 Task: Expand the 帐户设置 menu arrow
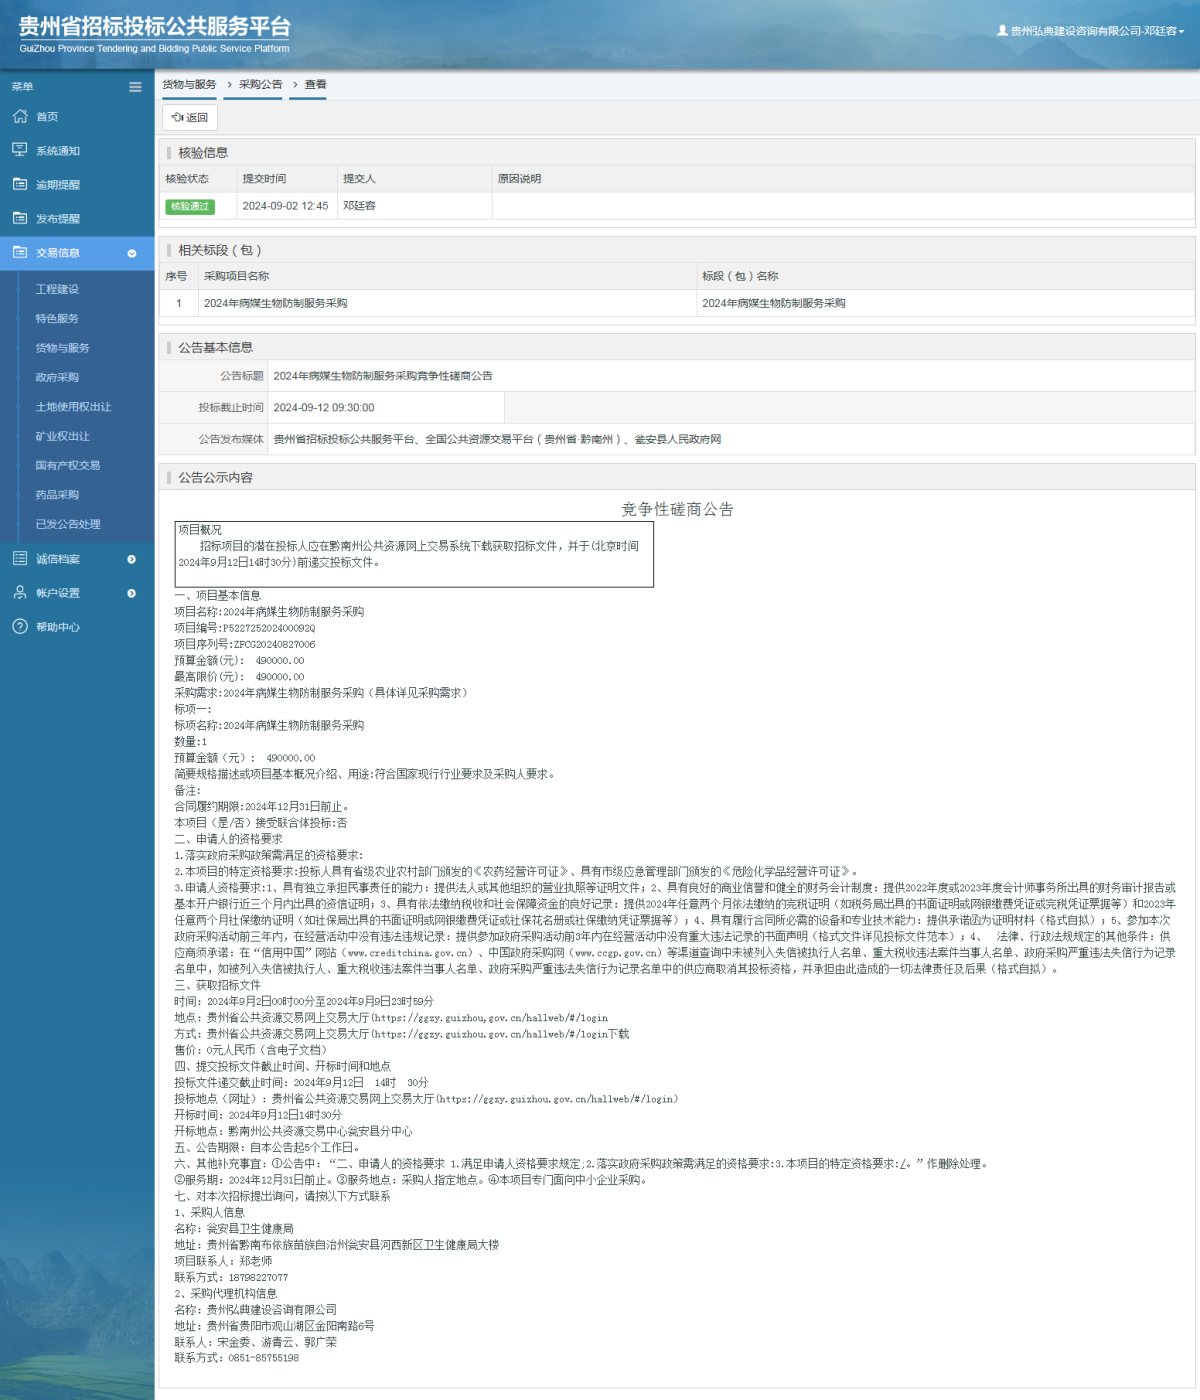[132, 593]
